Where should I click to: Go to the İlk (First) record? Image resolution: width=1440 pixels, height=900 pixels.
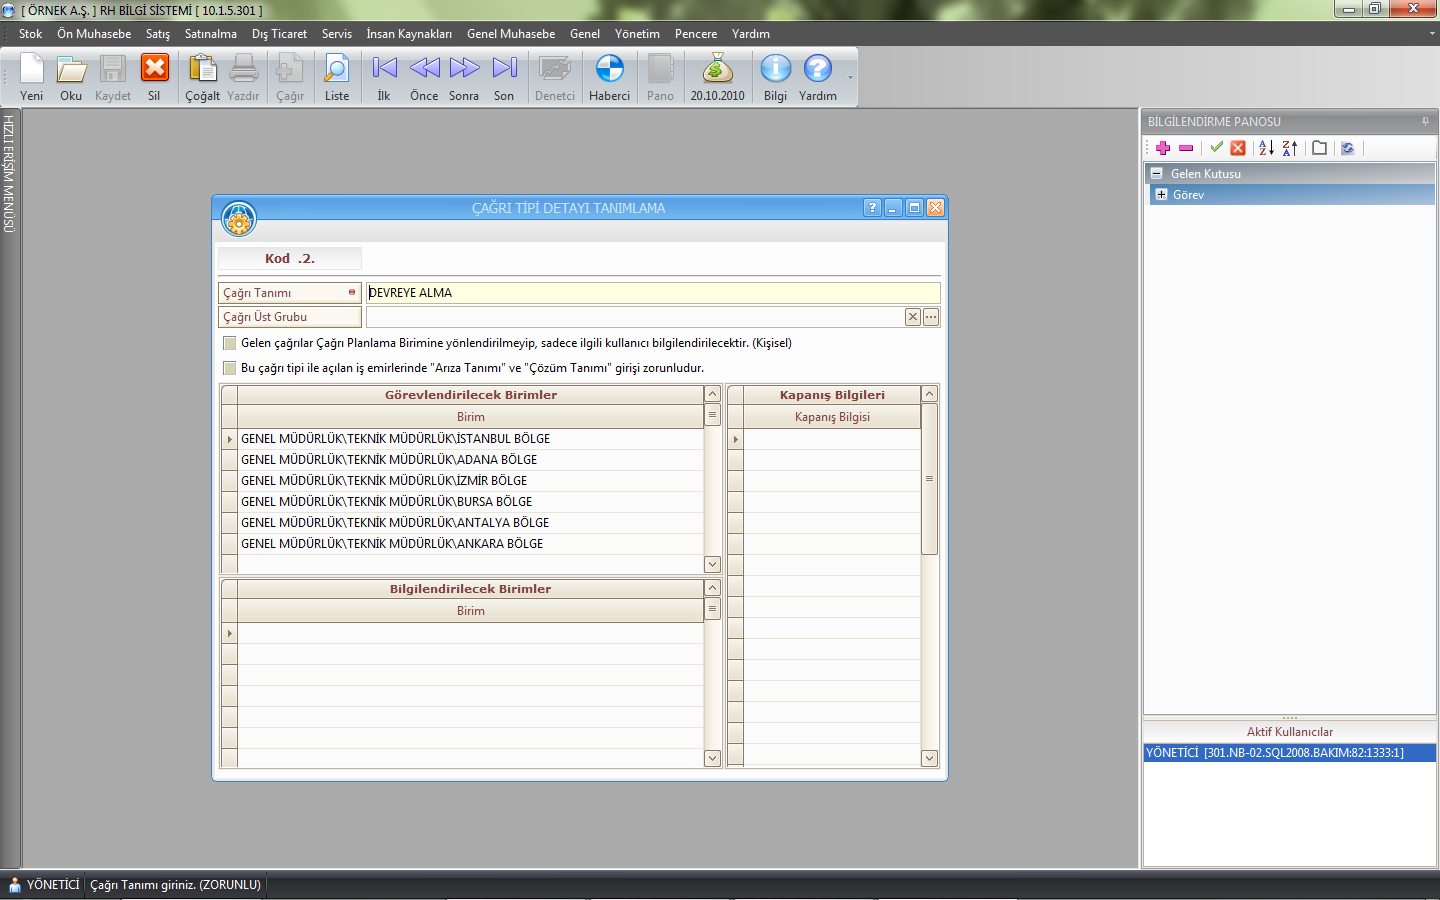pos(384,77)
